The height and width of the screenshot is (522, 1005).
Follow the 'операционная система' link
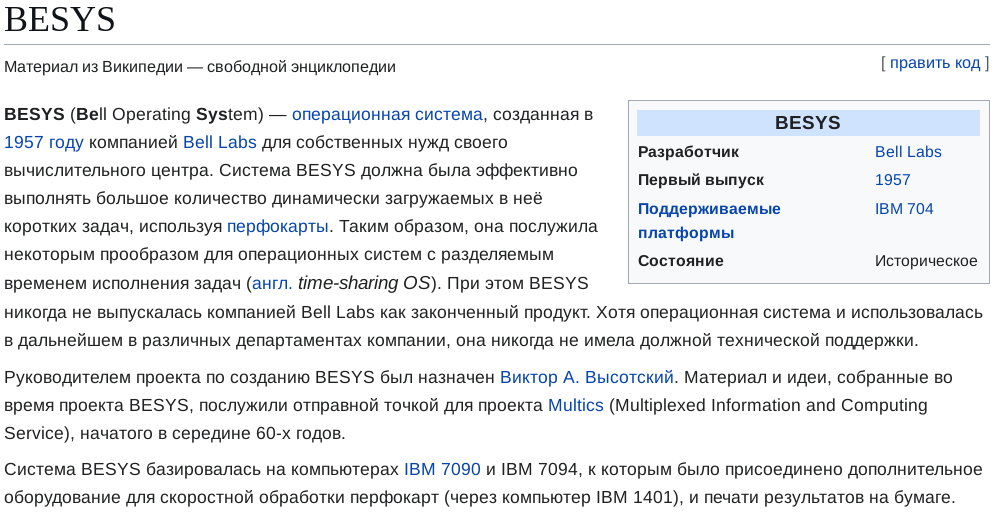[387, 114]
